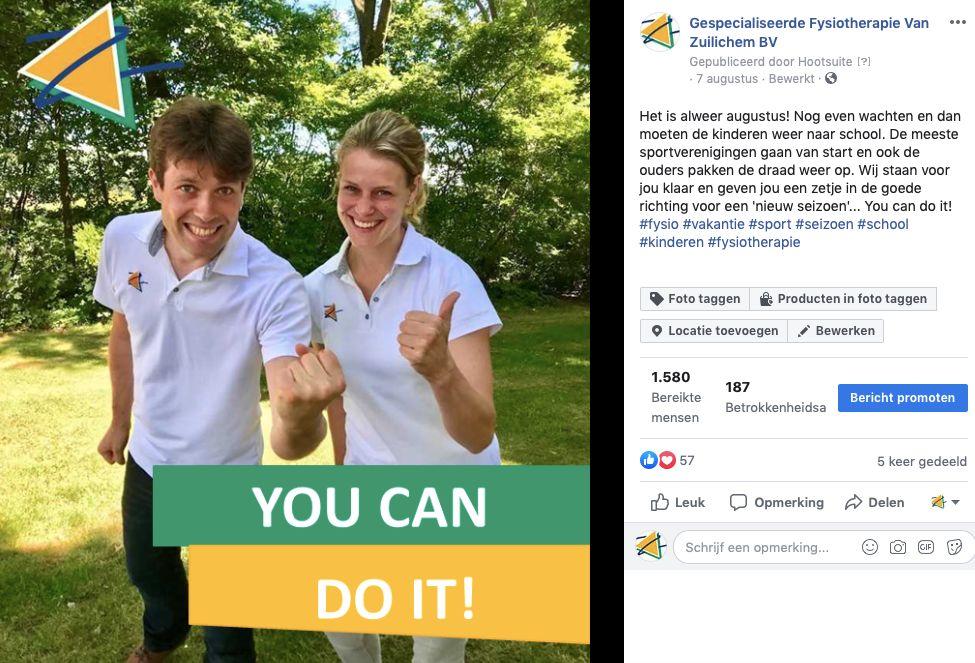Open the page profile picture at top
This screenshot has height=663, width=975.
659,32
